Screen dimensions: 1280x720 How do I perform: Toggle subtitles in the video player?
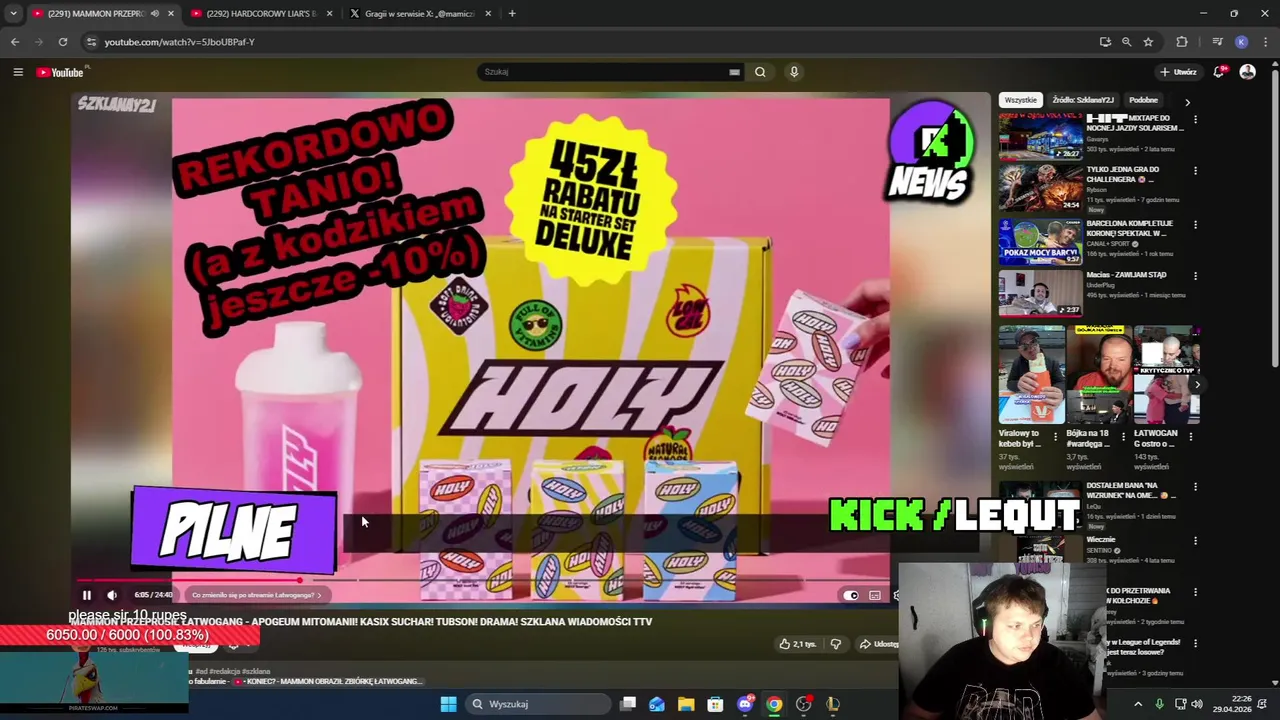click(x=875, y=595)
